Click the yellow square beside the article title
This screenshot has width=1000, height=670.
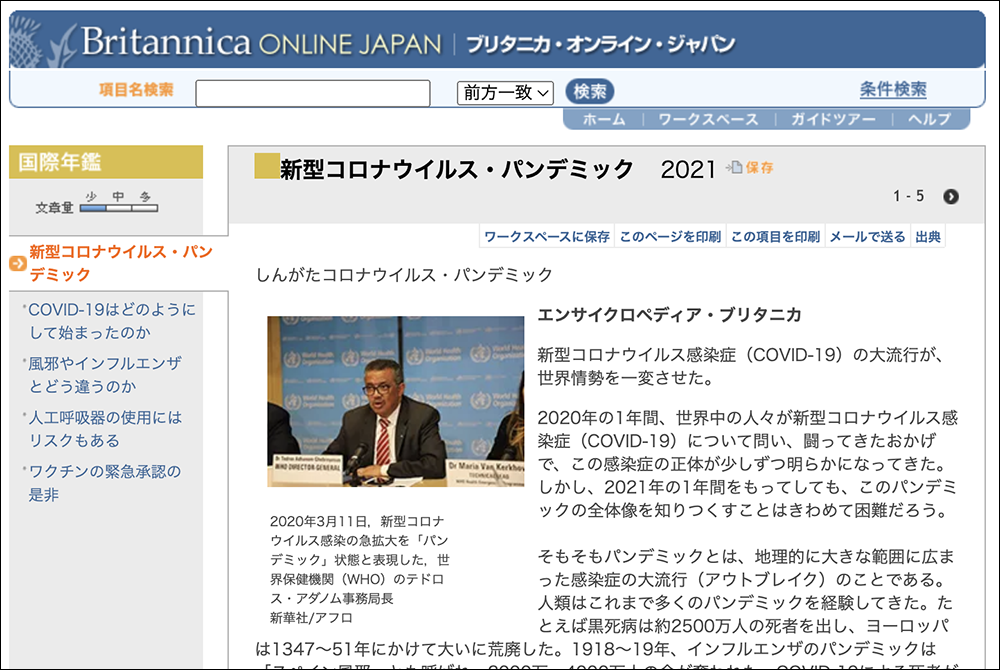tap(267, 166)
